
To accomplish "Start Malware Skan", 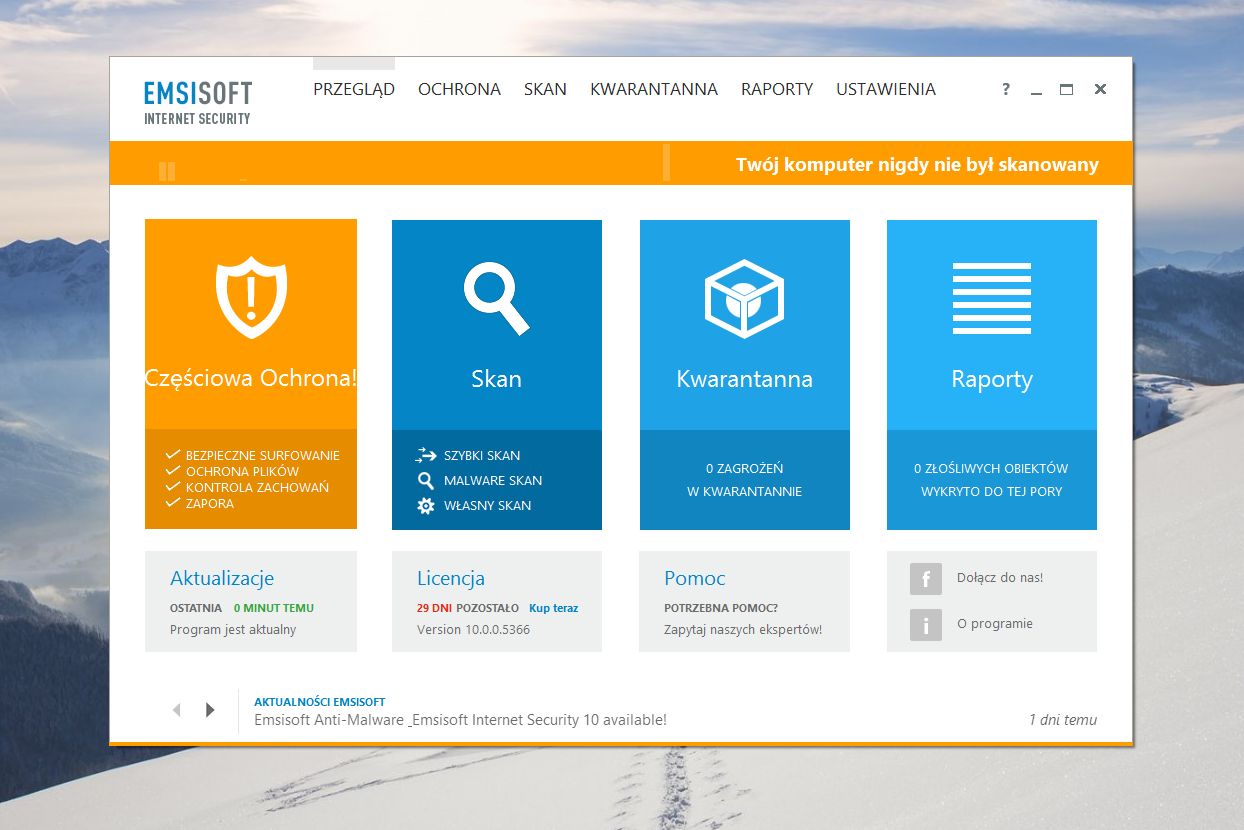I will tap(493, 480).
